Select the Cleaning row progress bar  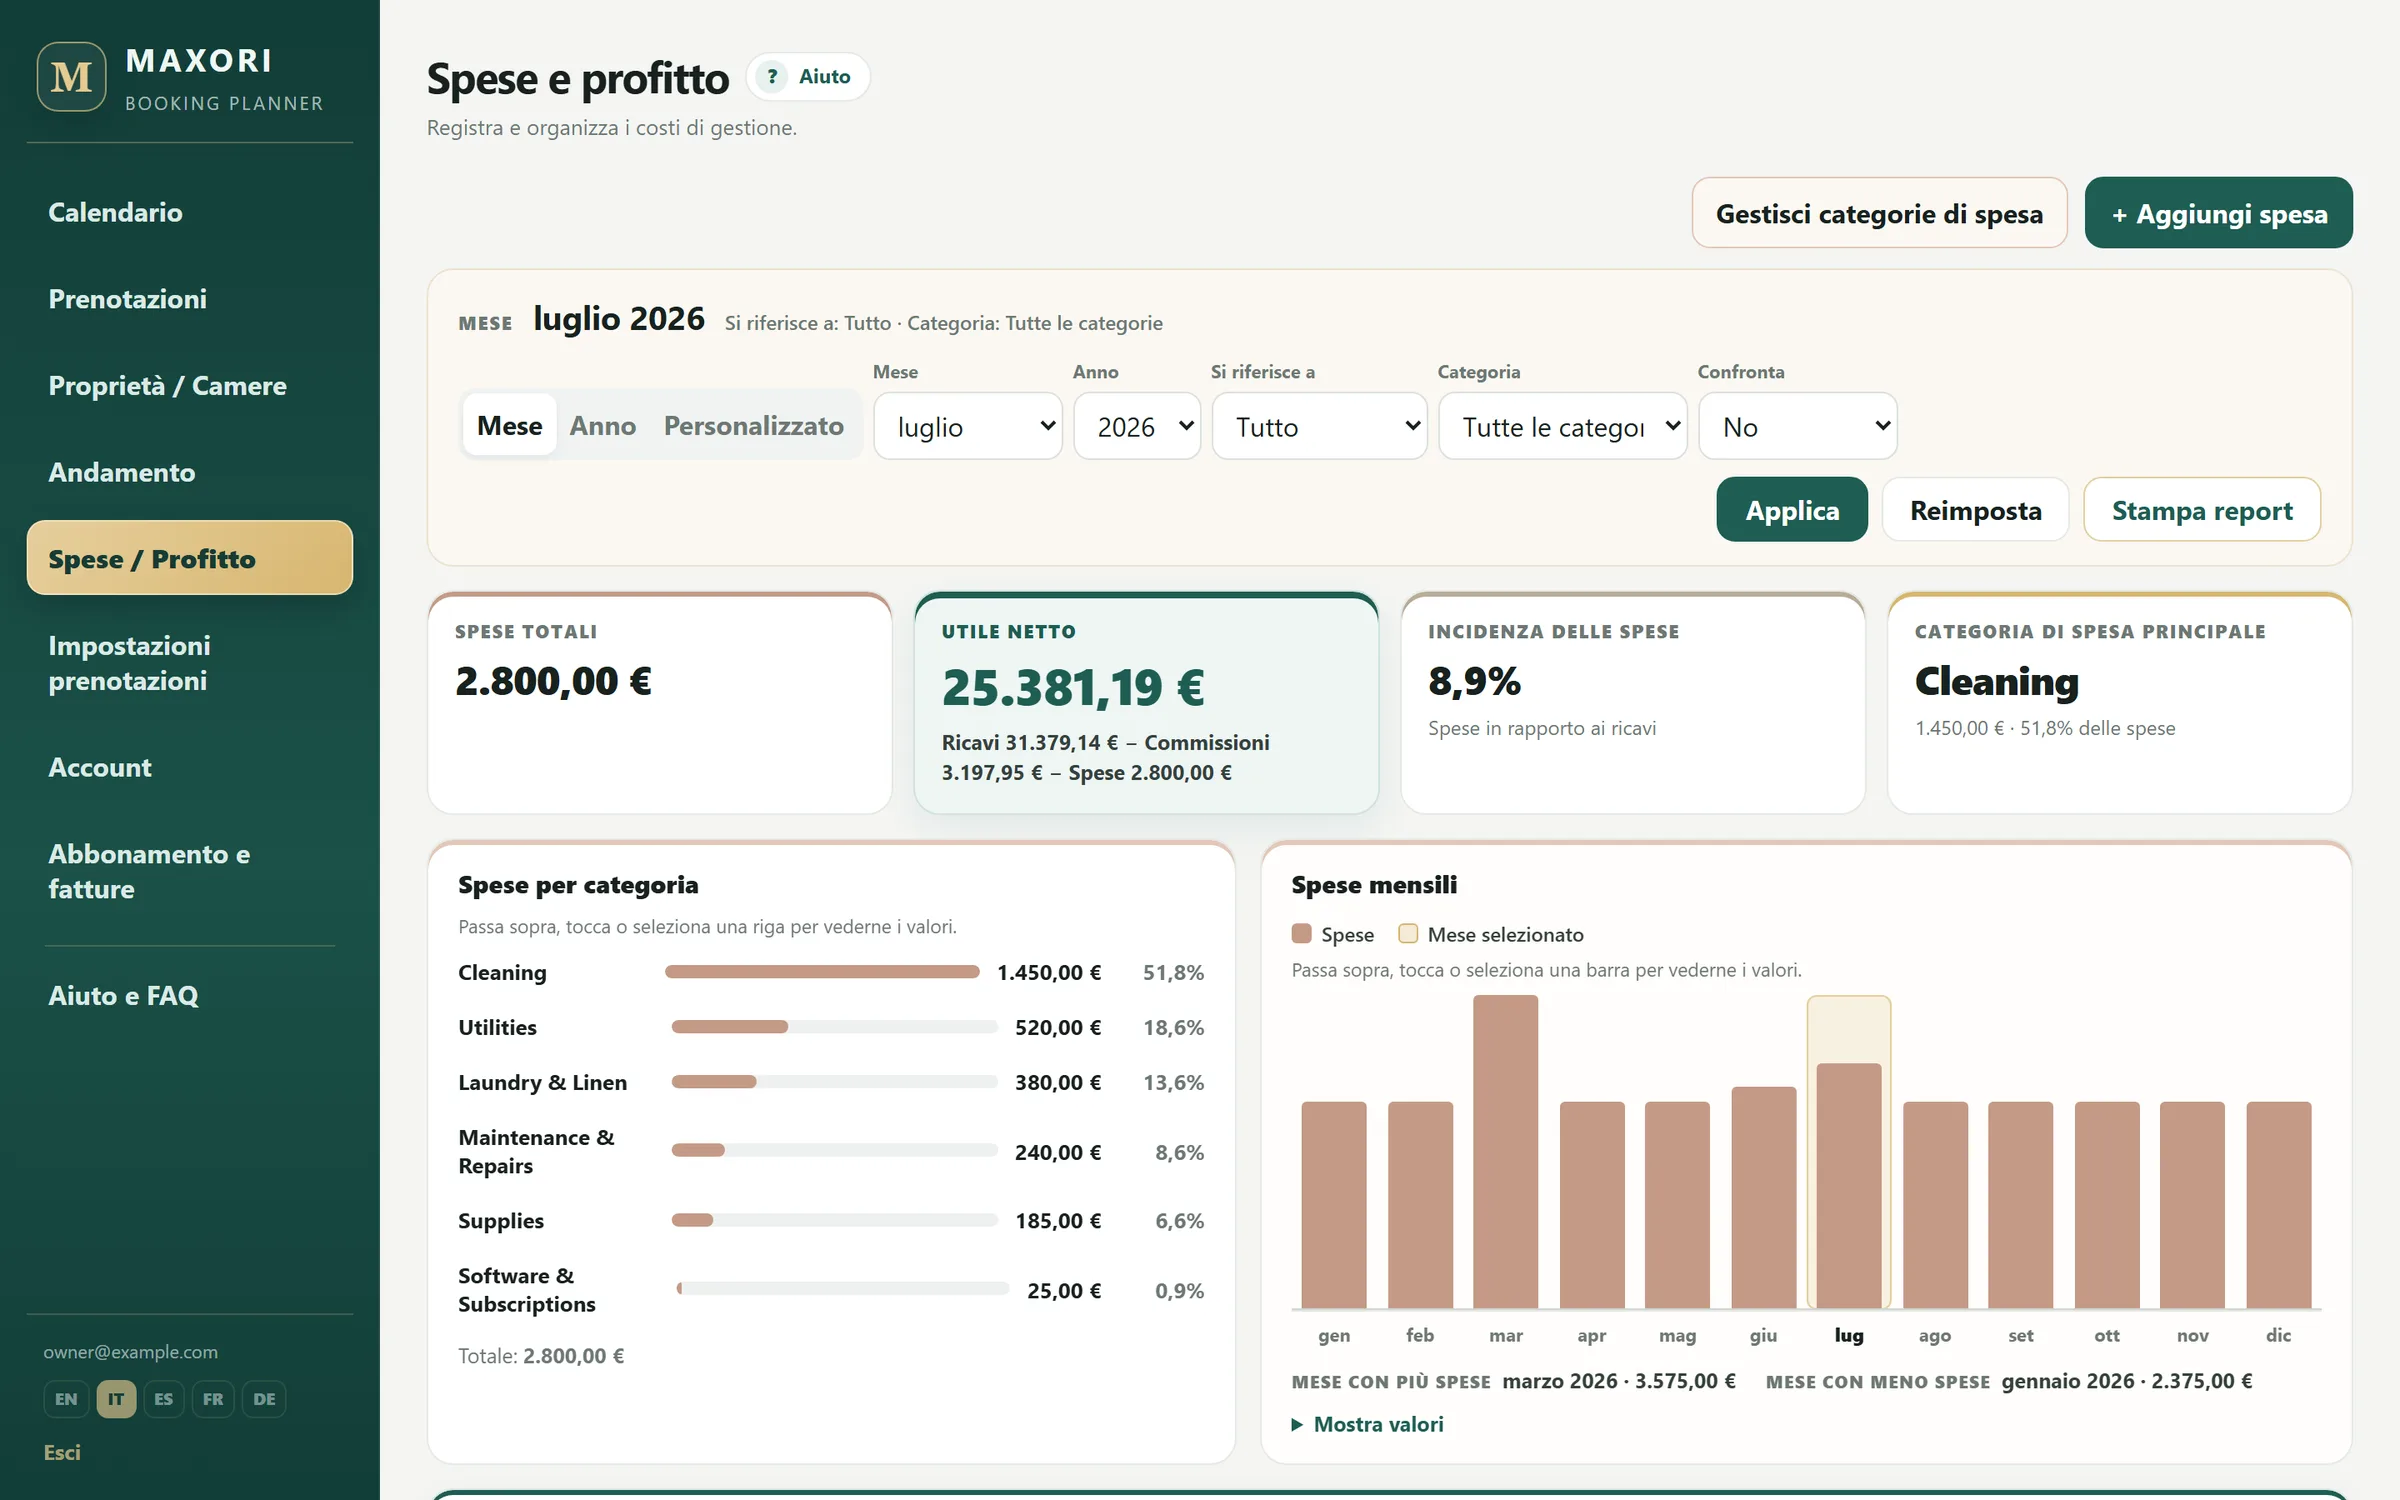point(822,972)
